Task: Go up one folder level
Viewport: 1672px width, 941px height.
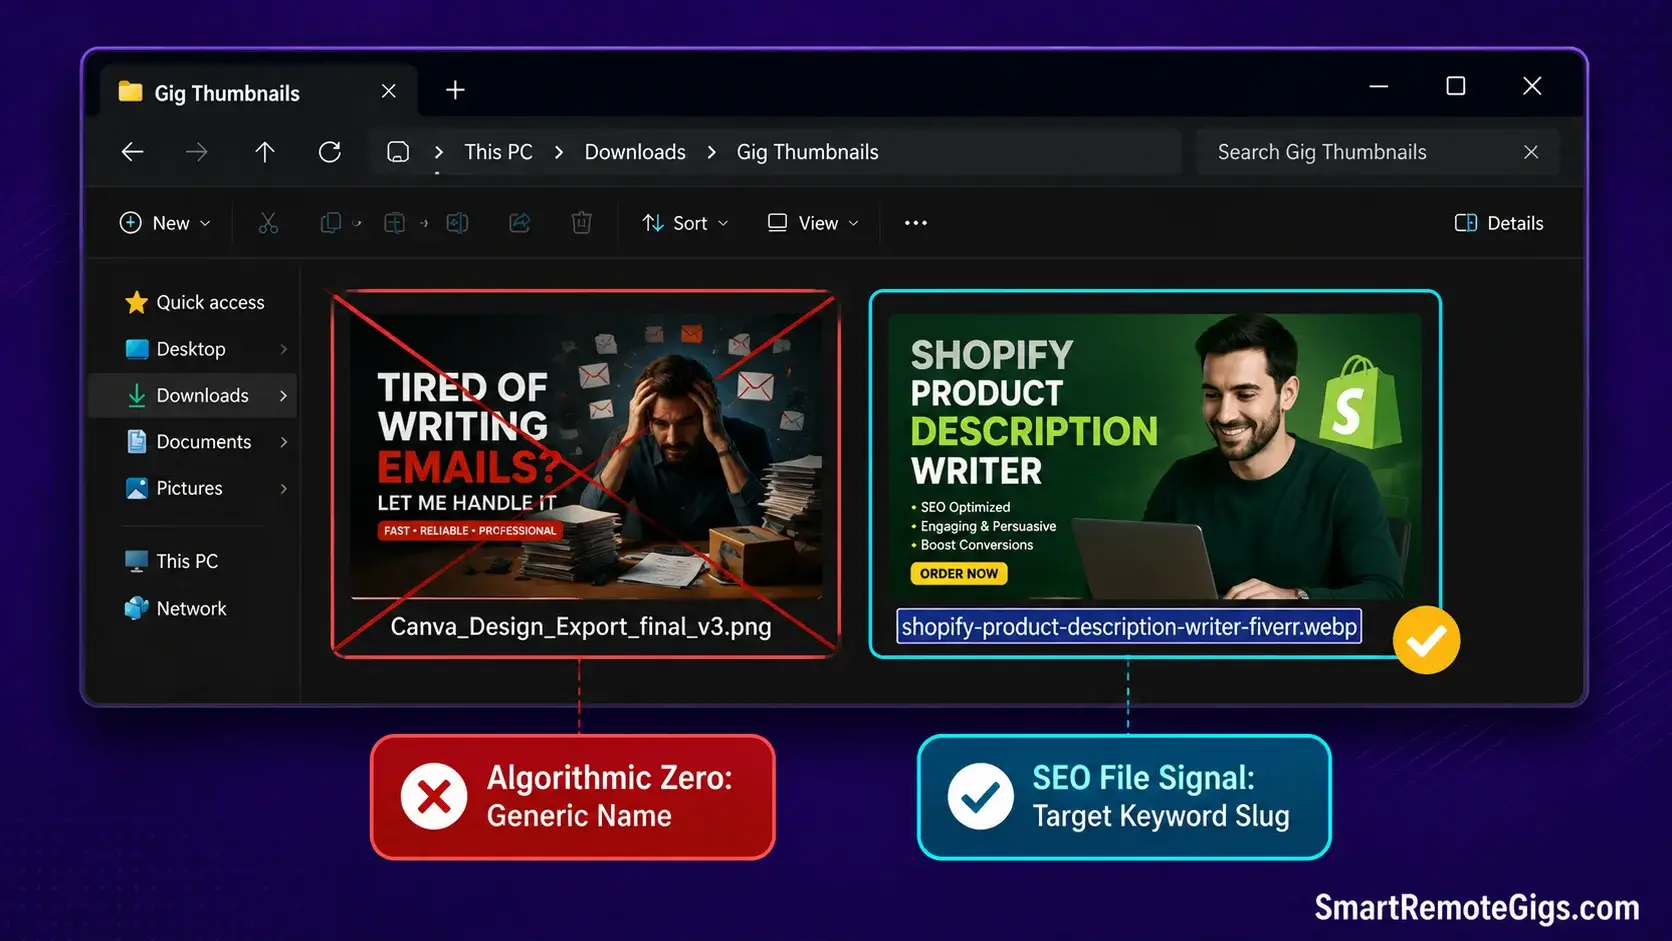Action: 264,152
